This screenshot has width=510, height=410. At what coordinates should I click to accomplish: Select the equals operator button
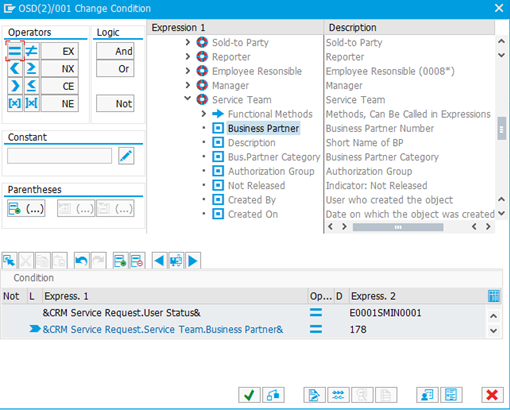pyautogui.click(x=15, y=51)
